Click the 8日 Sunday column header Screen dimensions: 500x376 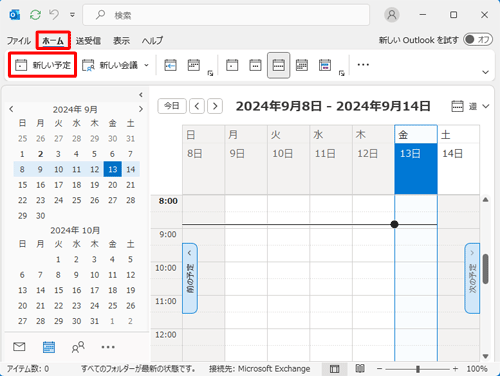point(203,160)
